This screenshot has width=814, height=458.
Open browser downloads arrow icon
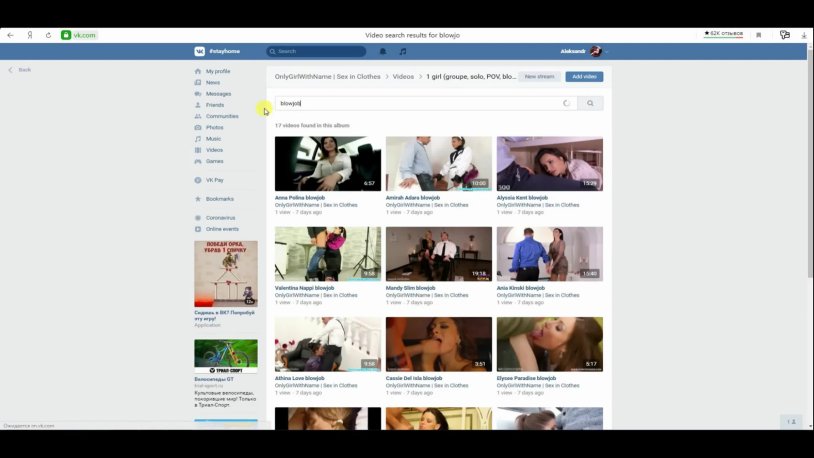click(804, 35)
